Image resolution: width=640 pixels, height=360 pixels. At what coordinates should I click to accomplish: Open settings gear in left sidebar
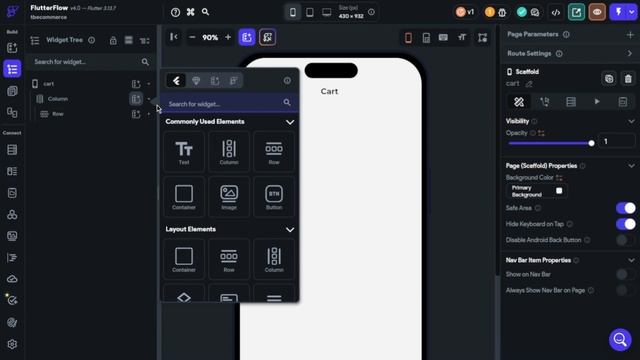pos(12,344)
